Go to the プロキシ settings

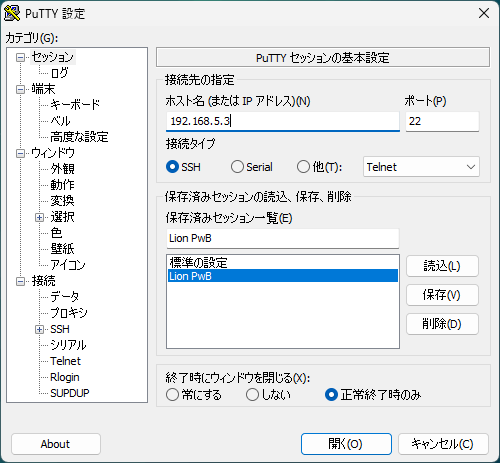point(69,313)
